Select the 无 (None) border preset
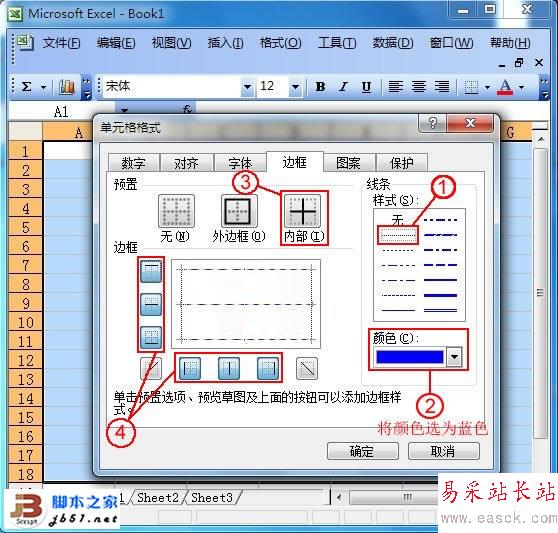The width and height of the screenshot is (558, 533). click(176, 211)
